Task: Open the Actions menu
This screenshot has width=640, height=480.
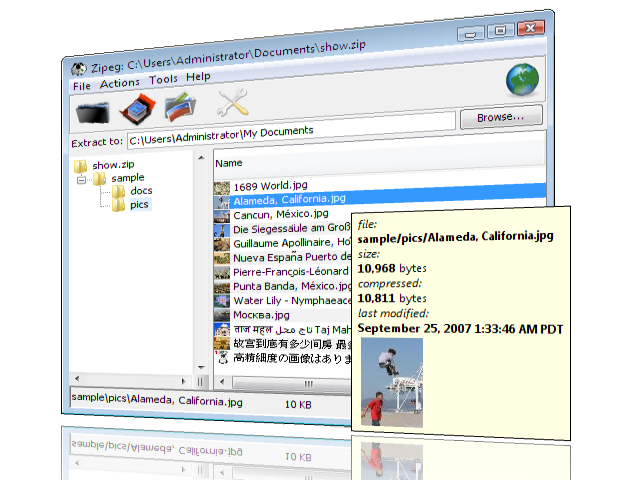Action: click(120, 84)
